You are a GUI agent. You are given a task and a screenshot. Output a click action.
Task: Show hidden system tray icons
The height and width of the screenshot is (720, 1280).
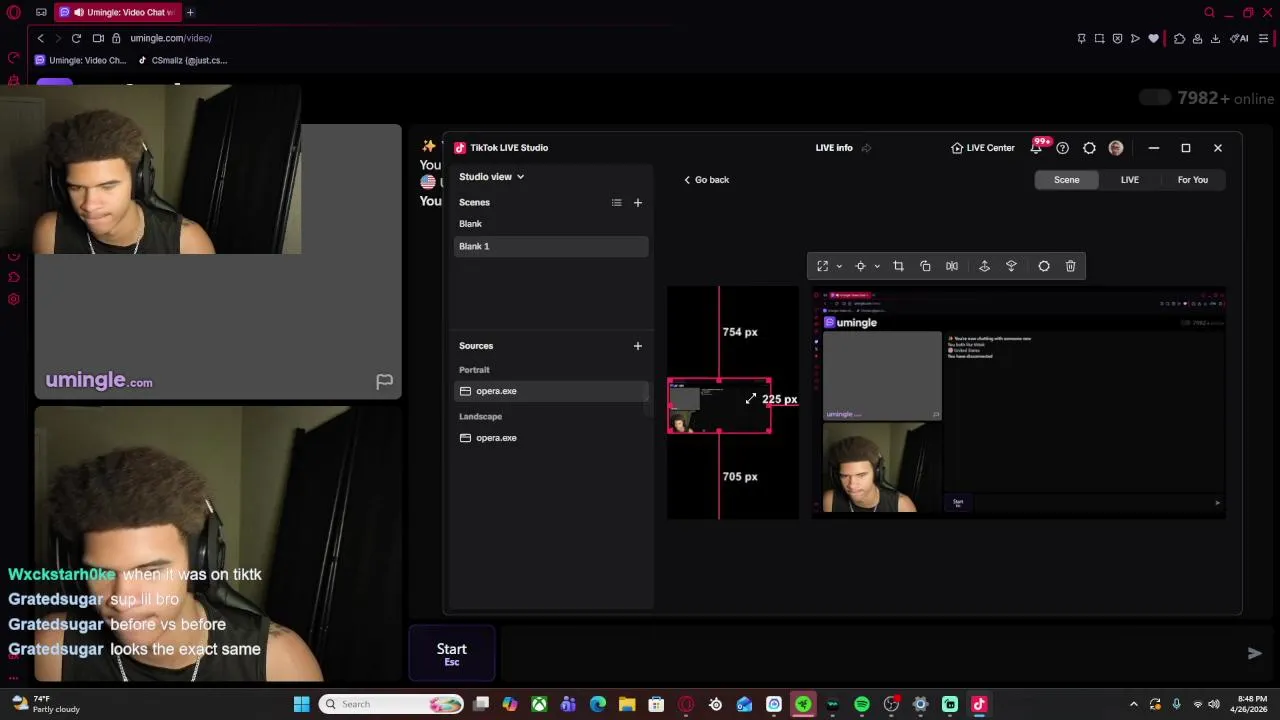click(x=1133, y=704)
